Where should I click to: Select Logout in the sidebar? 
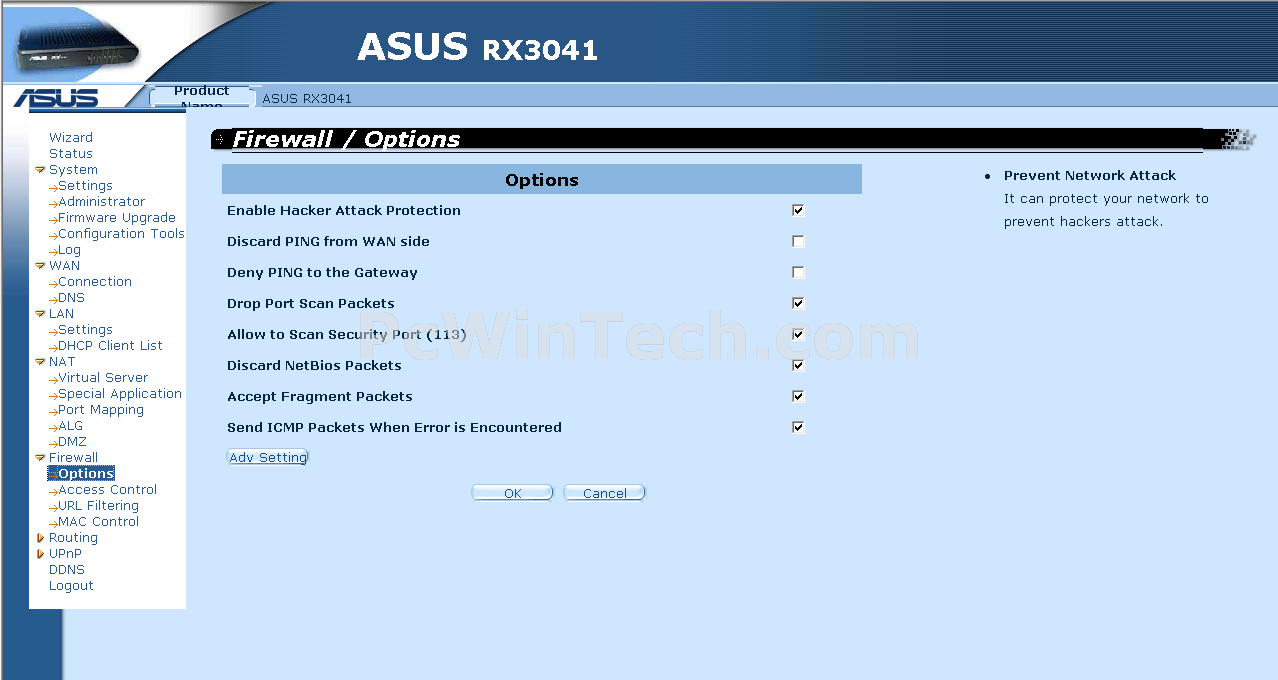point(71,586)
